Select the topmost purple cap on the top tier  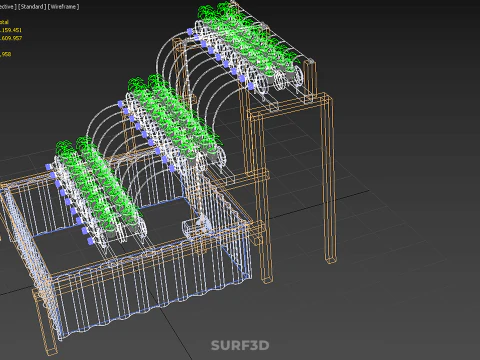190,31
